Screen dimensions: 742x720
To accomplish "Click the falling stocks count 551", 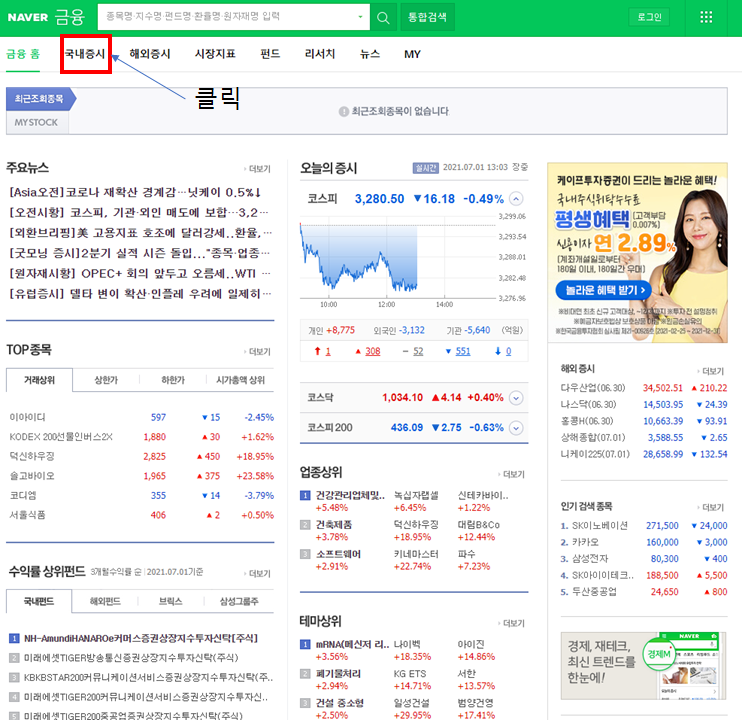I will [463, 351].
